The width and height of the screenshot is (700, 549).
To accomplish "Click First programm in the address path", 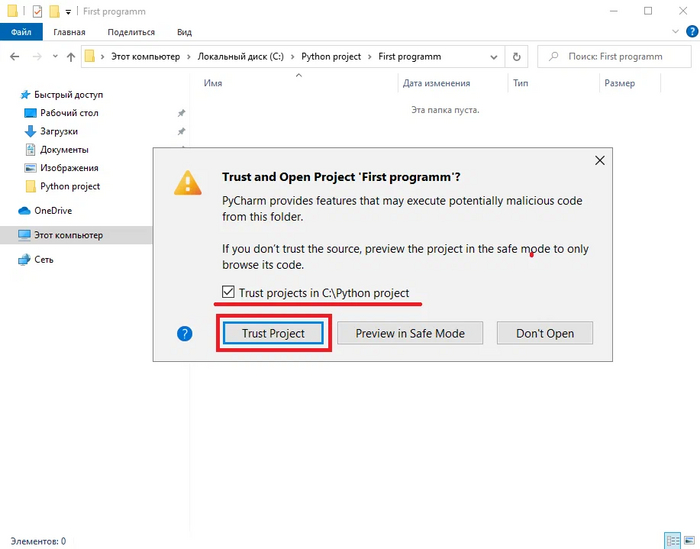I will pyautogui.click(x=409, y=57).
